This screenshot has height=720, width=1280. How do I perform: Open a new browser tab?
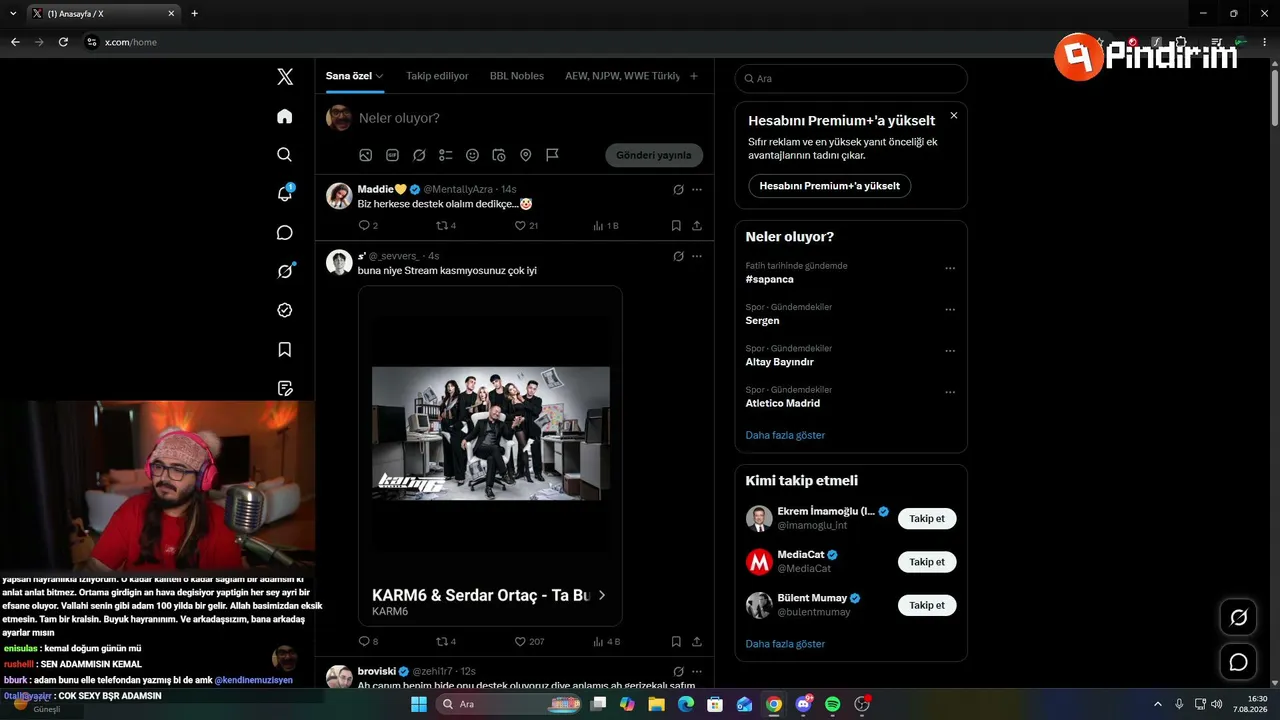click(194, 14)
